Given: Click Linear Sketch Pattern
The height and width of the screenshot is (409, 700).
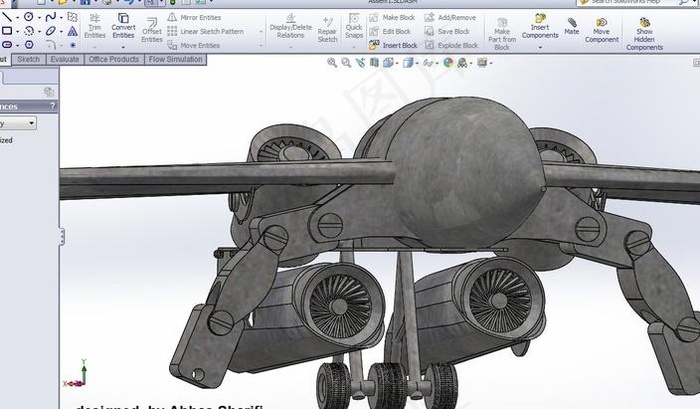Looking at the screenshot, I should (x=206, y=31).
